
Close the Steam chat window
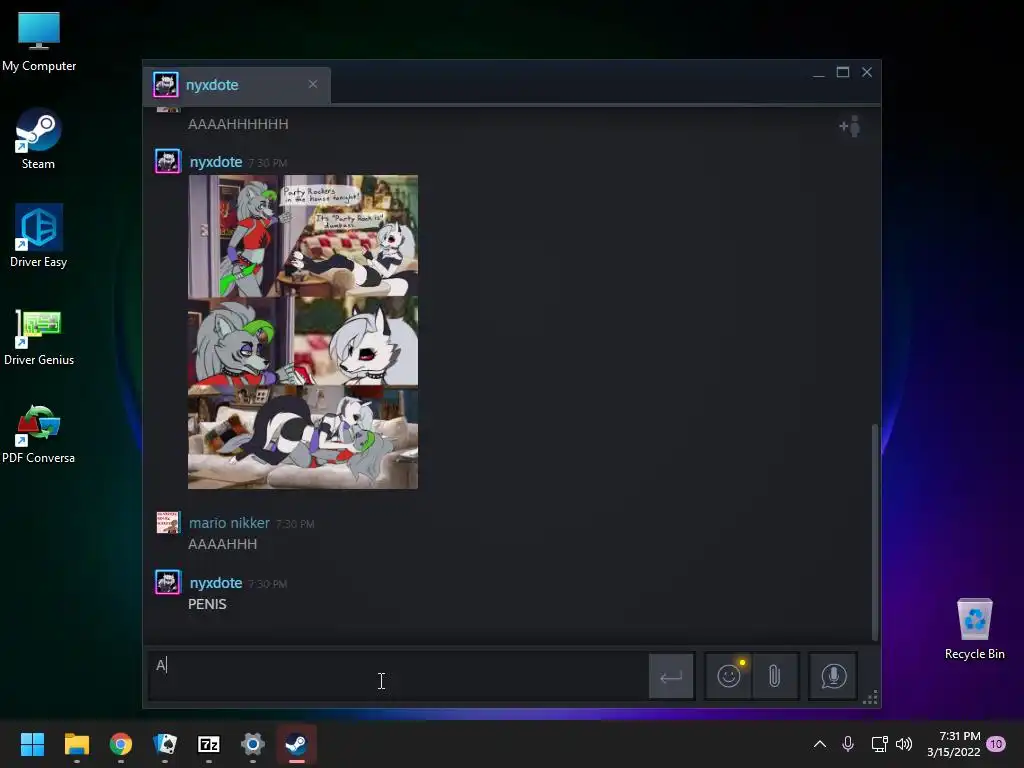click(867, 72)
